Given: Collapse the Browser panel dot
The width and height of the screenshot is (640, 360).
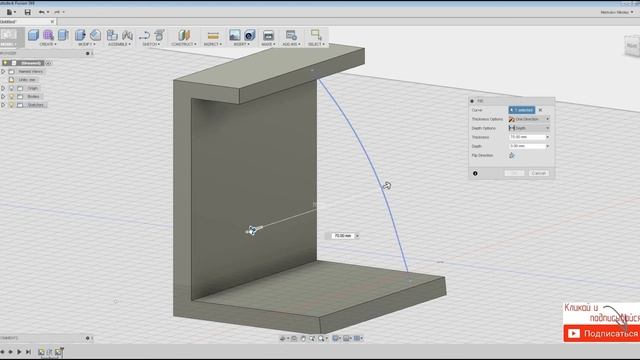Looking at the screenshot, I should (87, 53).
